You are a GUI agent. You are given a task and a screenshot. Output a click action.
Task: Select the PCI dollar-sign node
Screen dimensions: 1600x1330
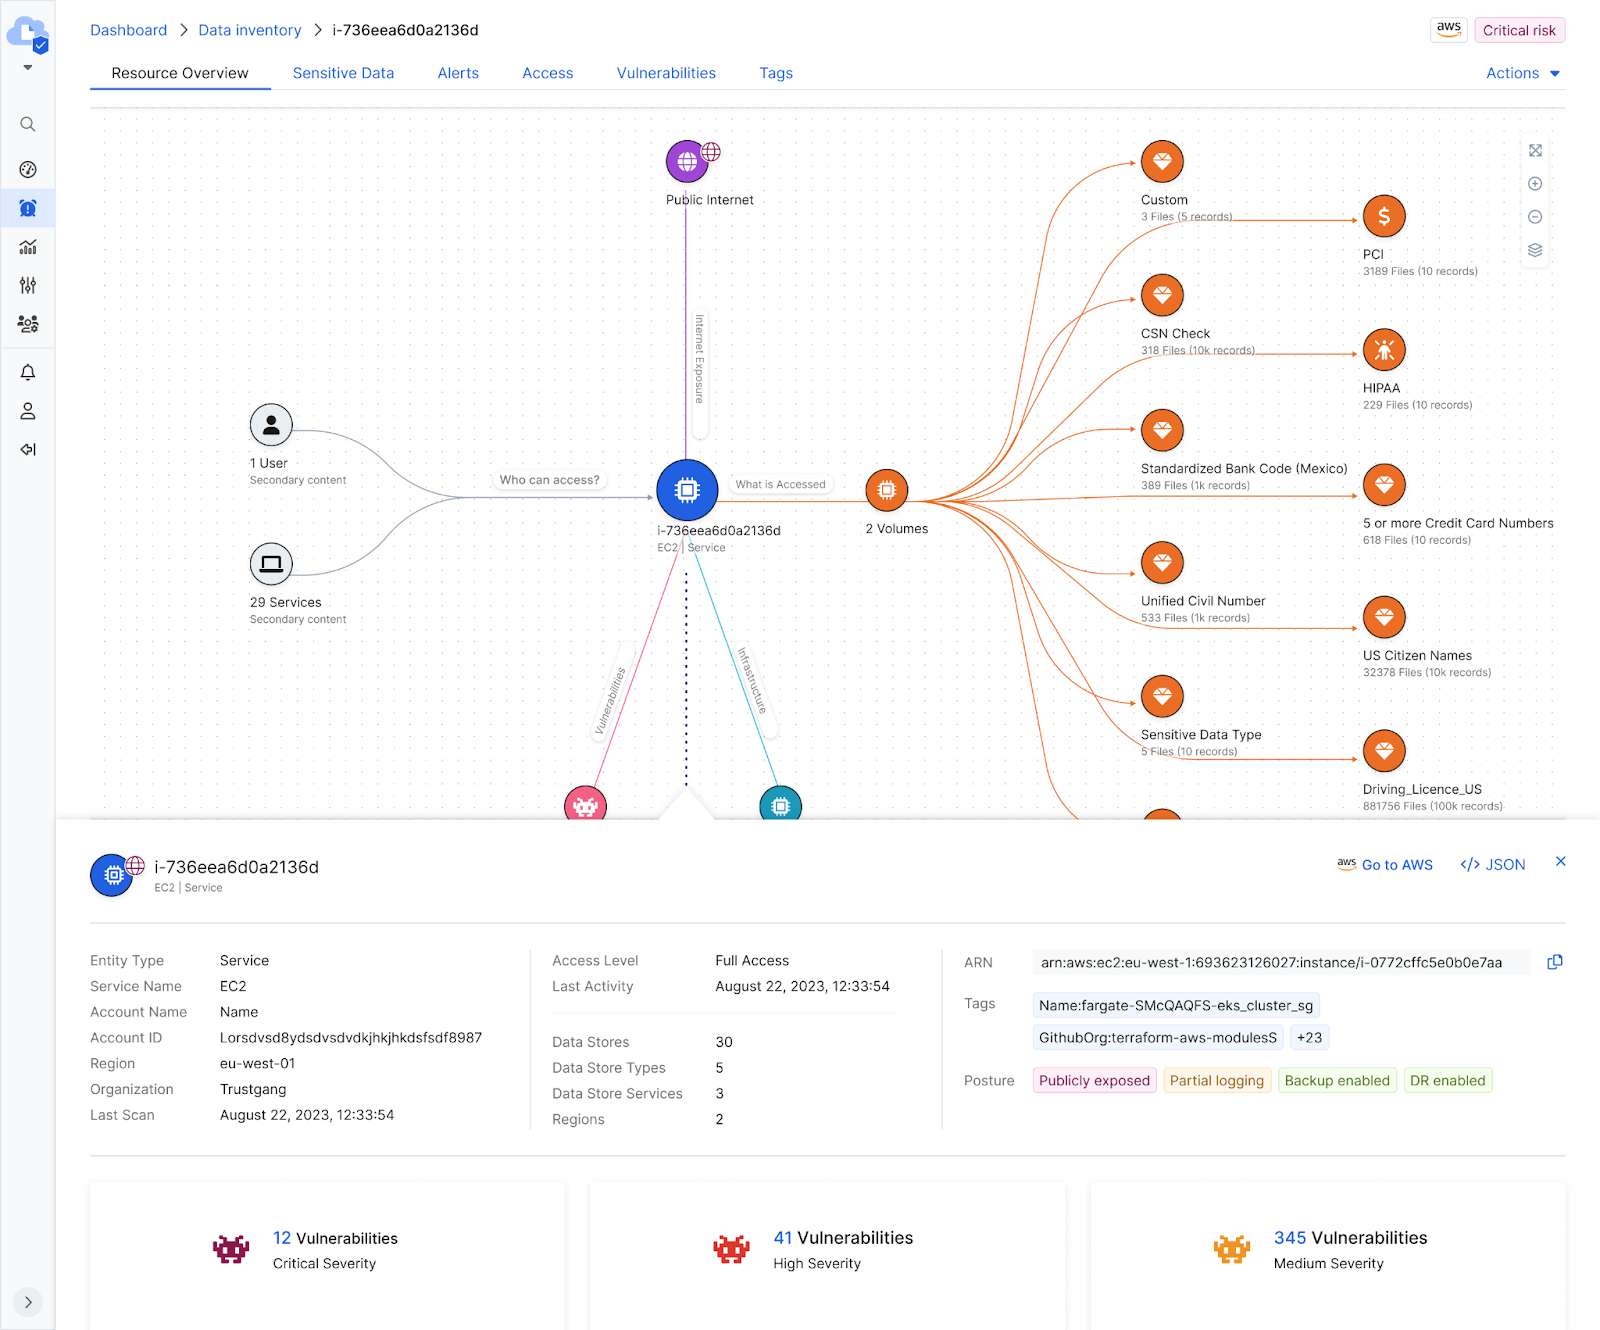[1384, 216]
